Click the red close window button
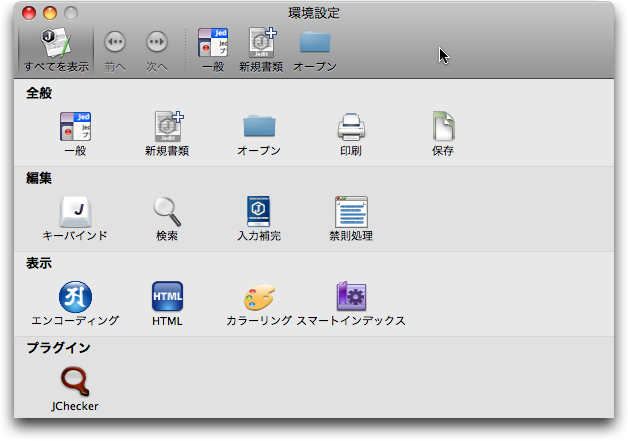This screenshot has width=628, height=441. (x=29, y=13)
